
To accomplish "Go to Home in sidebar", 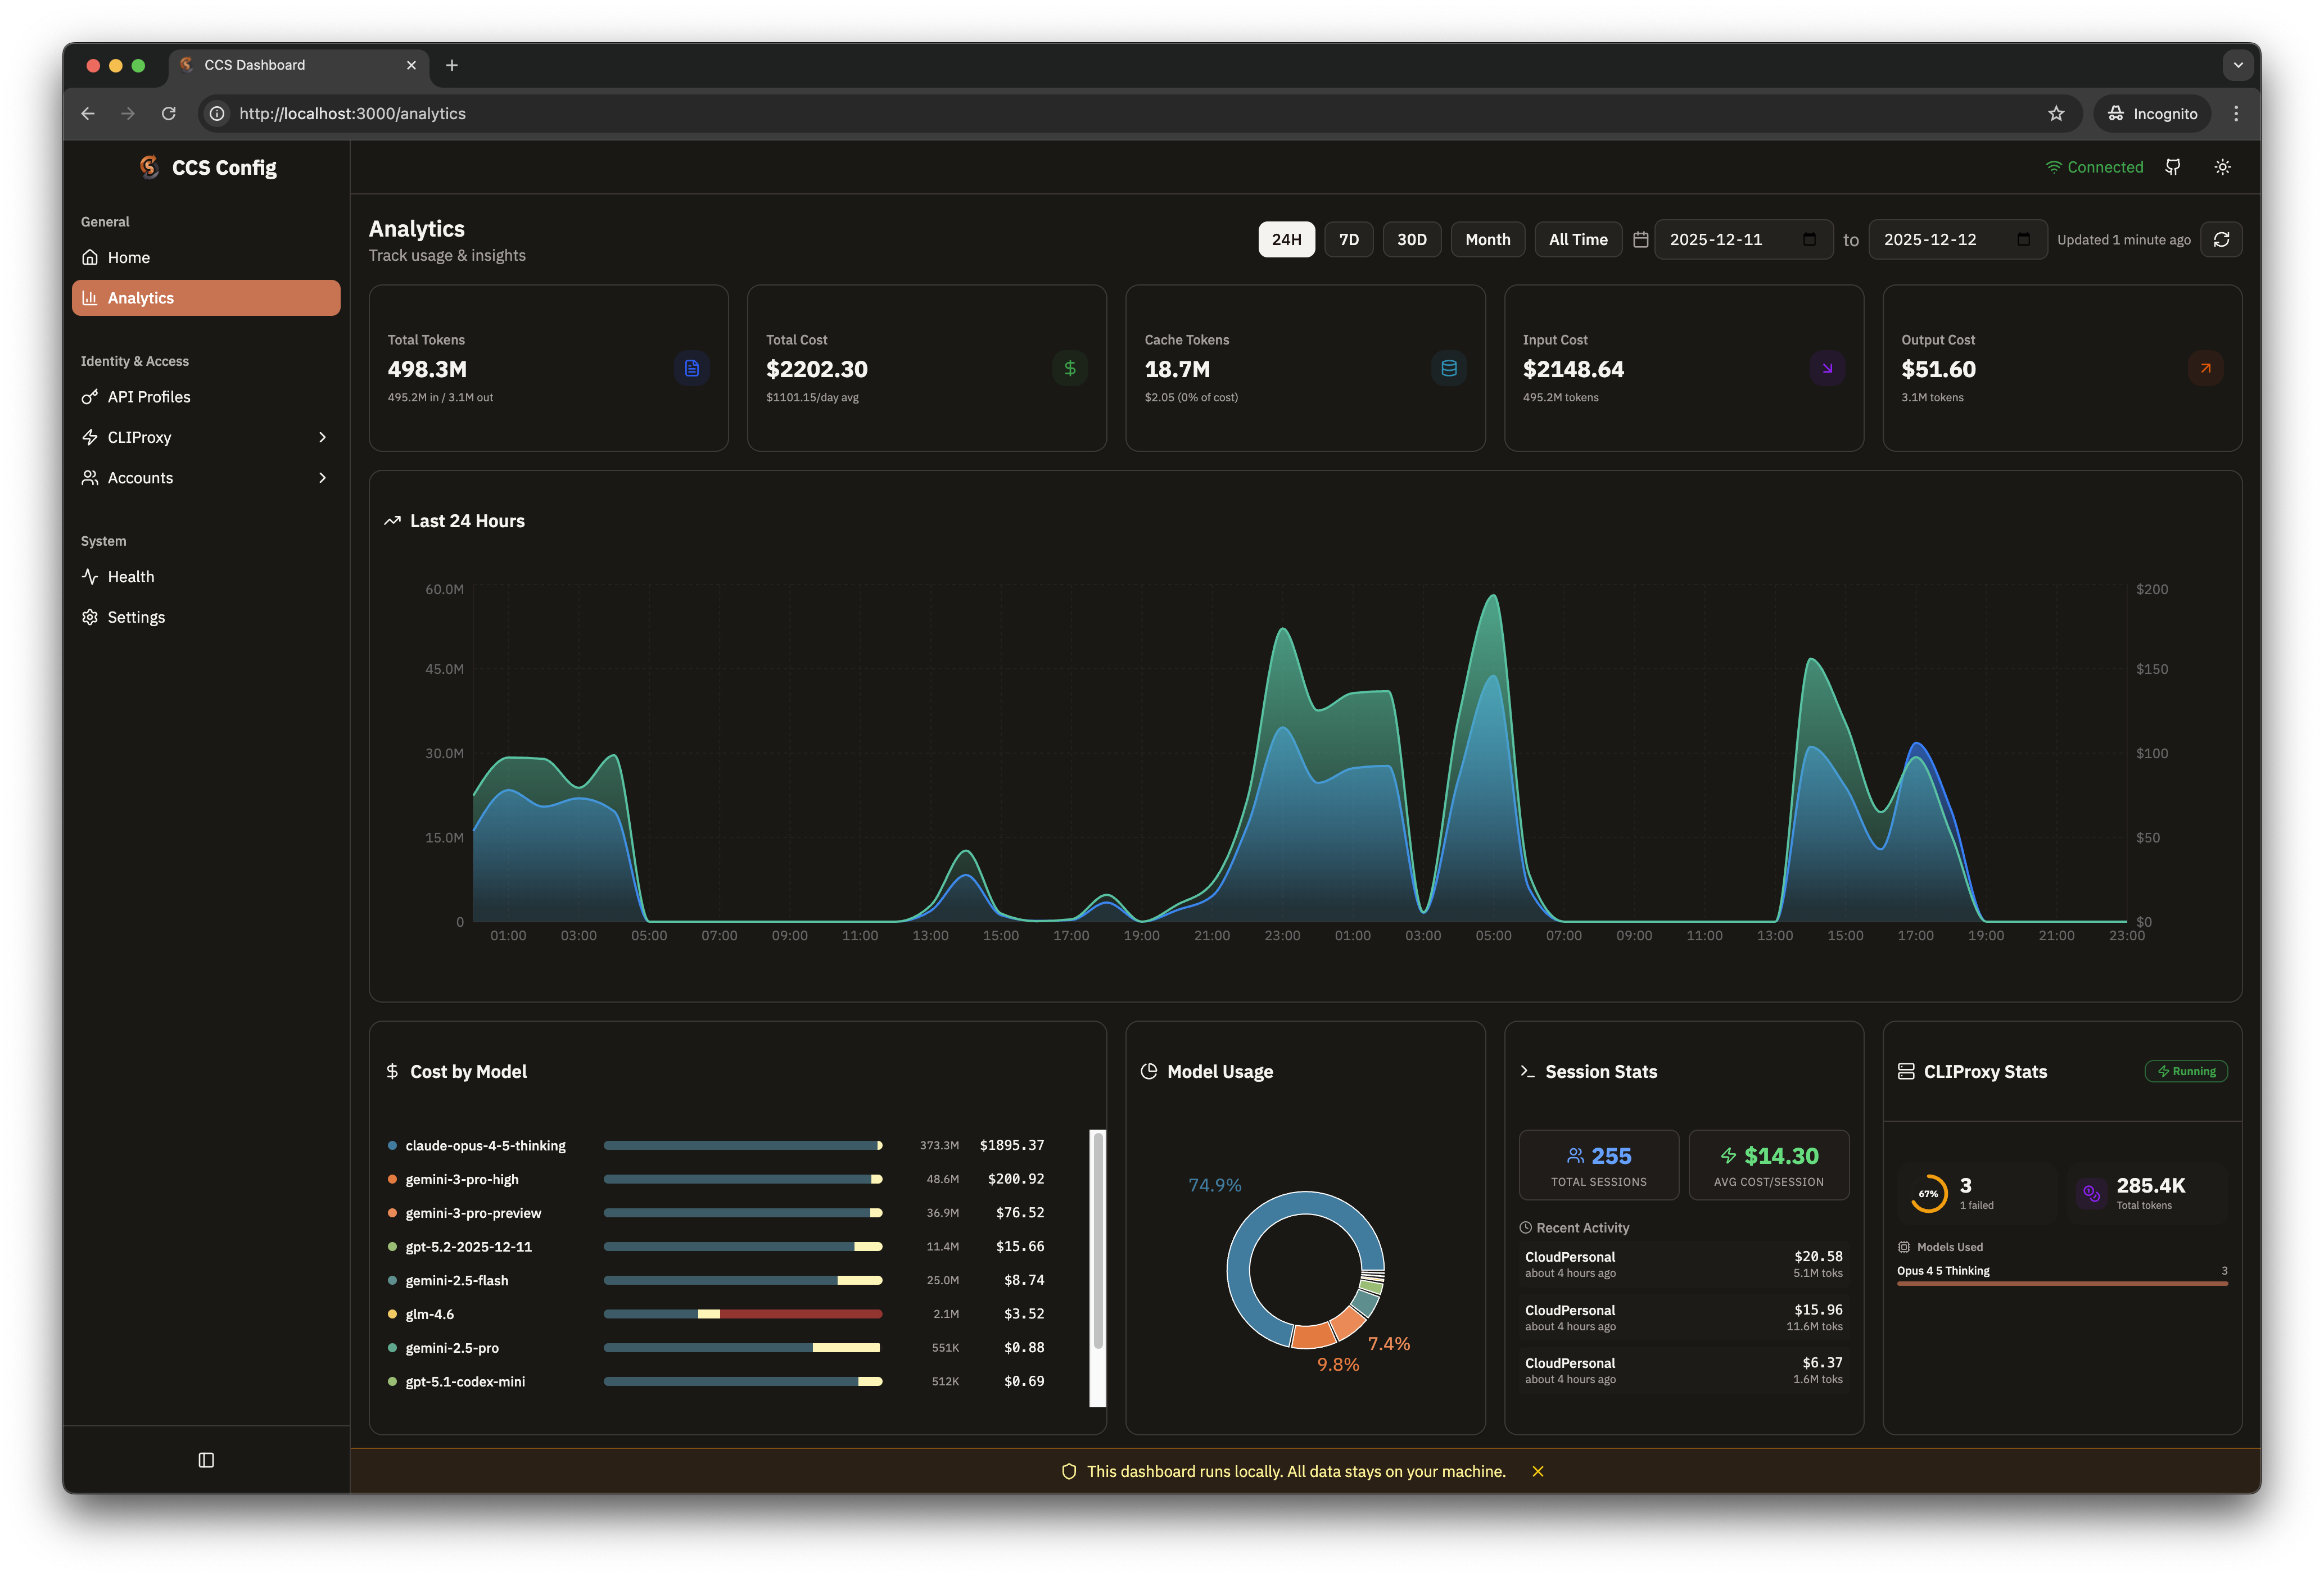I will (206, 258).
